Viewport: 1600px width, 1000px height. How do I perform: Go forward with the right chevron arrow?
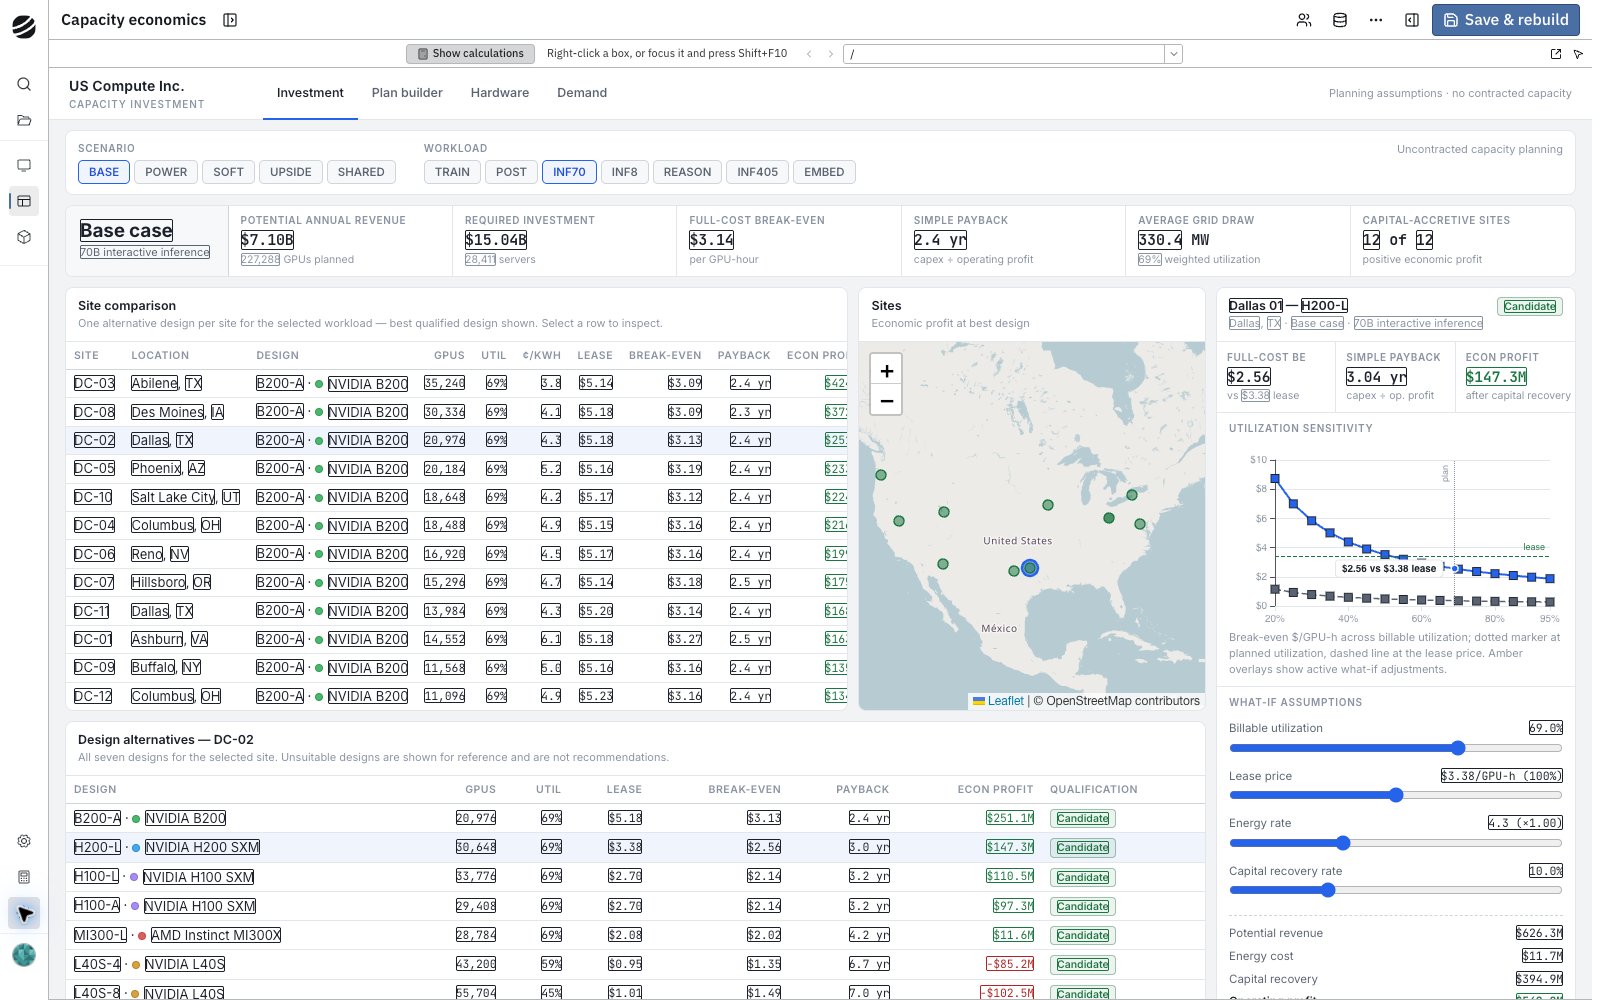coord(830,54)
